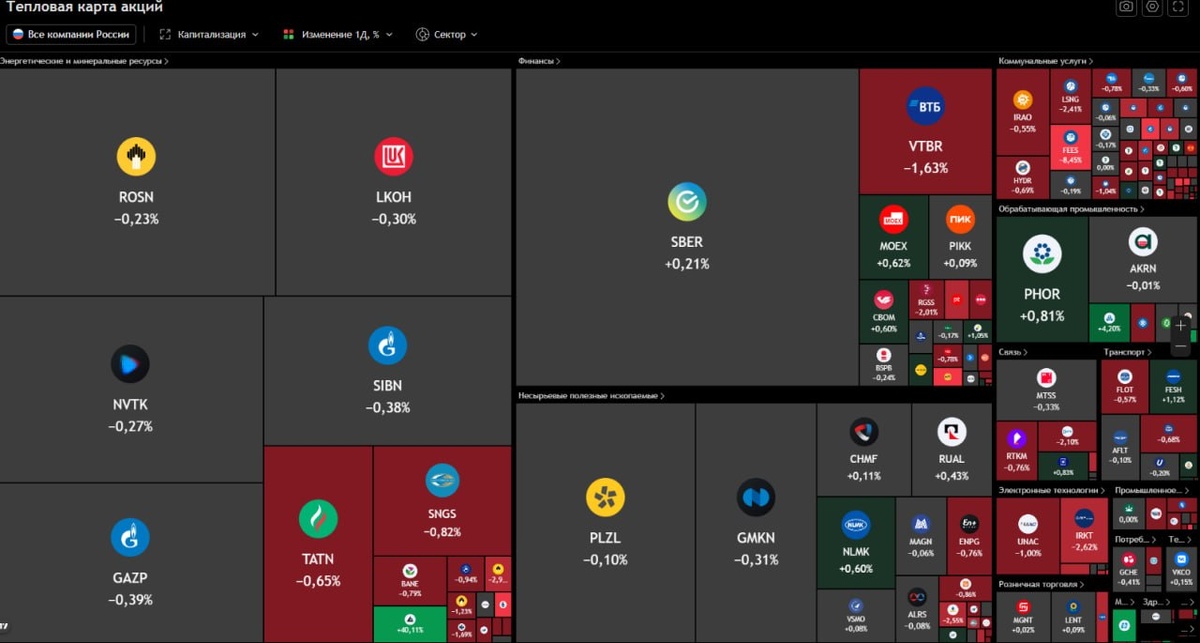Click the Nornickel GMKN logo
The width and height of the screenshot is (1200, 643).
click(756, 497)
